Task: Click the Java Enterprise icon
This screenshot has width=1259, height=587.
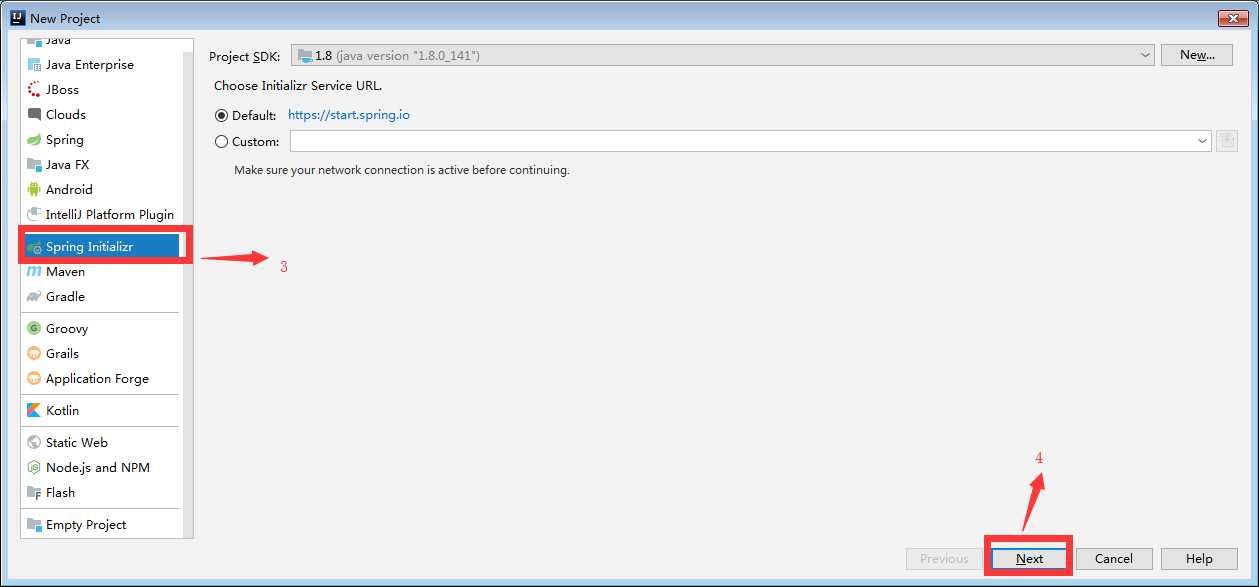Action: 34,65
